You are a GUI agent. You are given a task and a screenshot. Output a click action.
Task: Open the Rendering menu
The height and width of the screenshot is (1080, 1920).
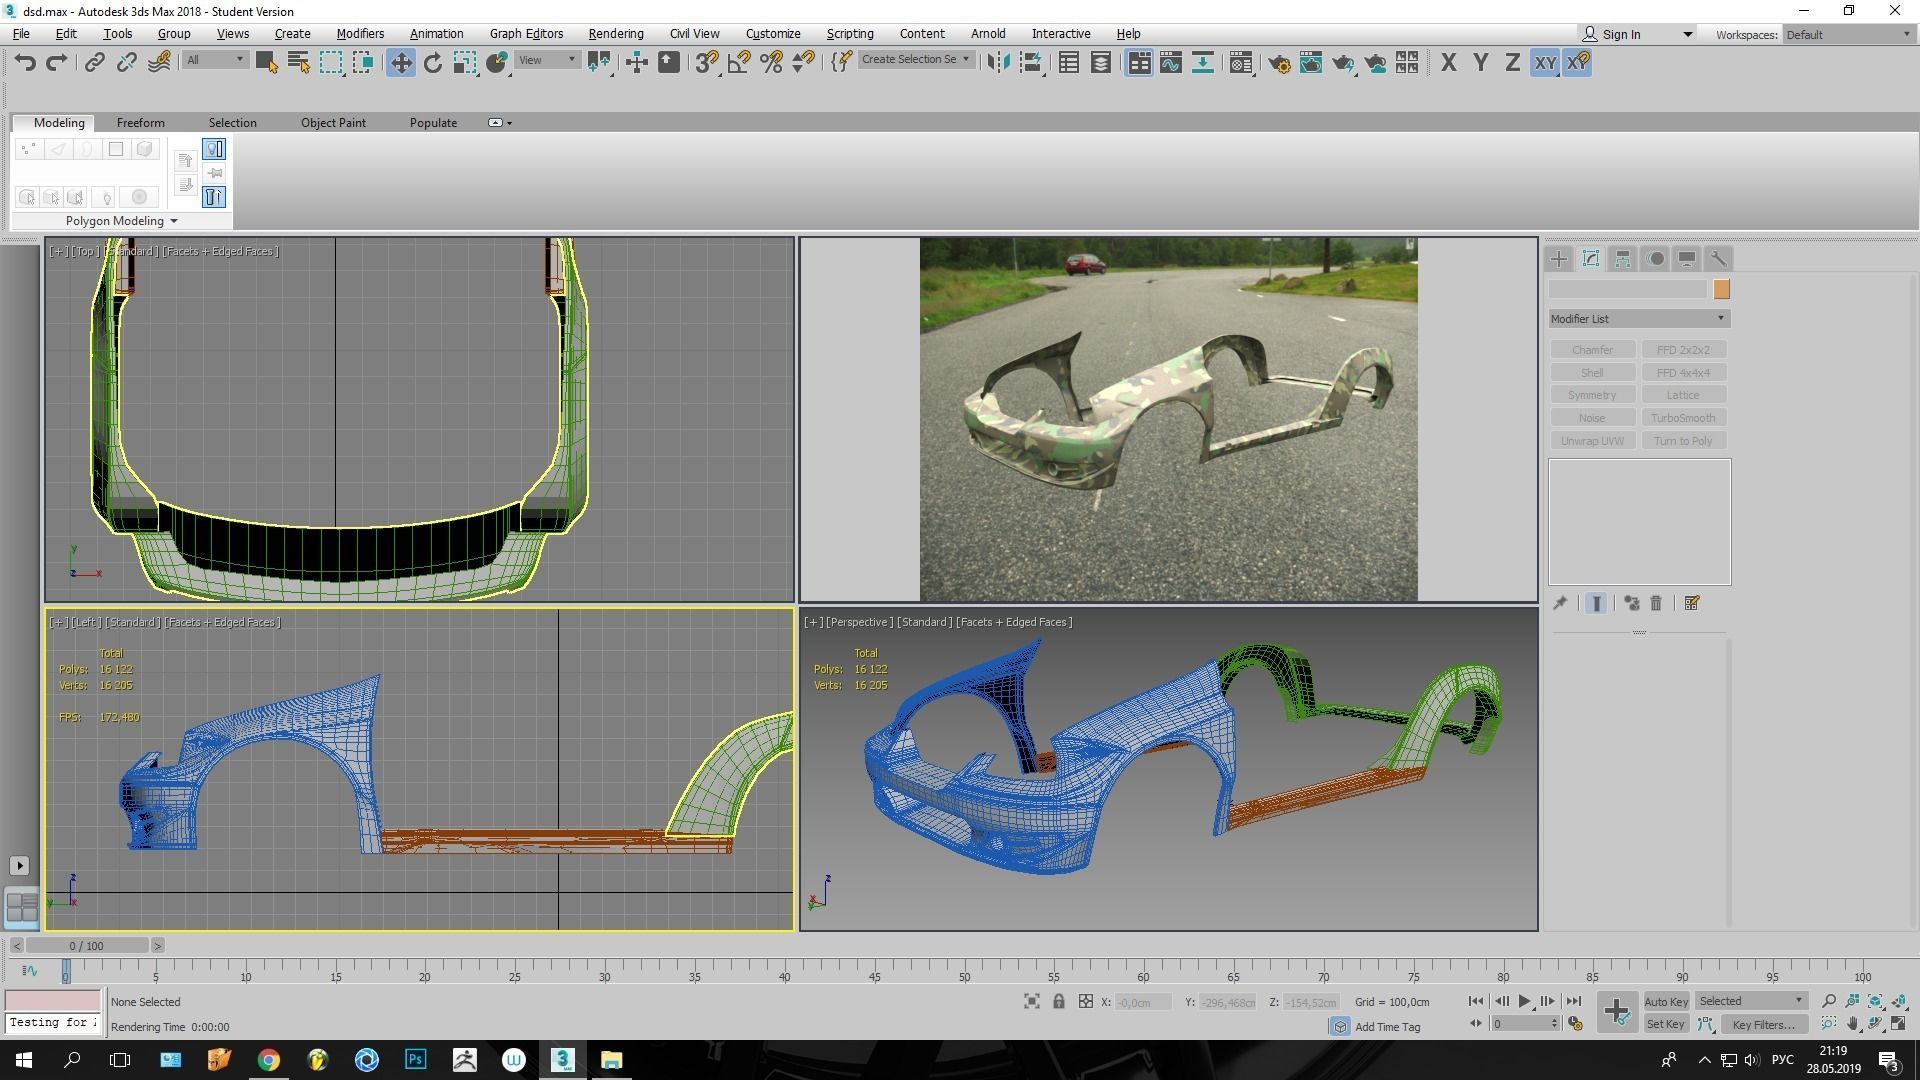click(615, 34)
